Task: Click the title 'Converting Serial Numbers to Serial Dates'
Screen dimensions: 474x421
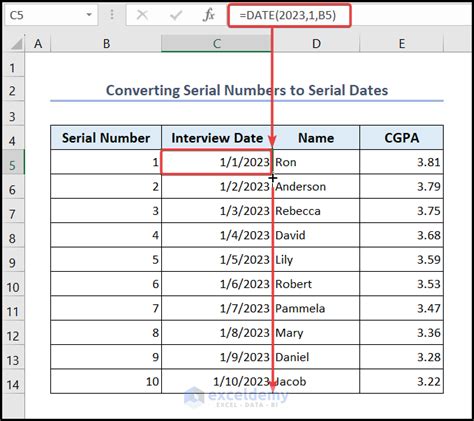Action: 247,90
